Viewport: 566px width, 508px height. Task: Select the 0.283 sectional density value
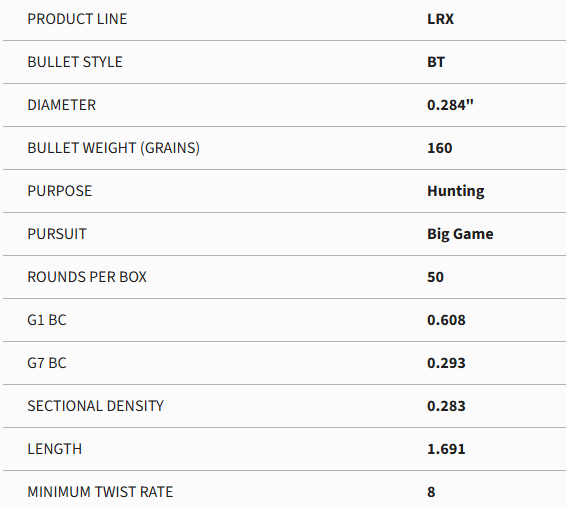(446, 405)
